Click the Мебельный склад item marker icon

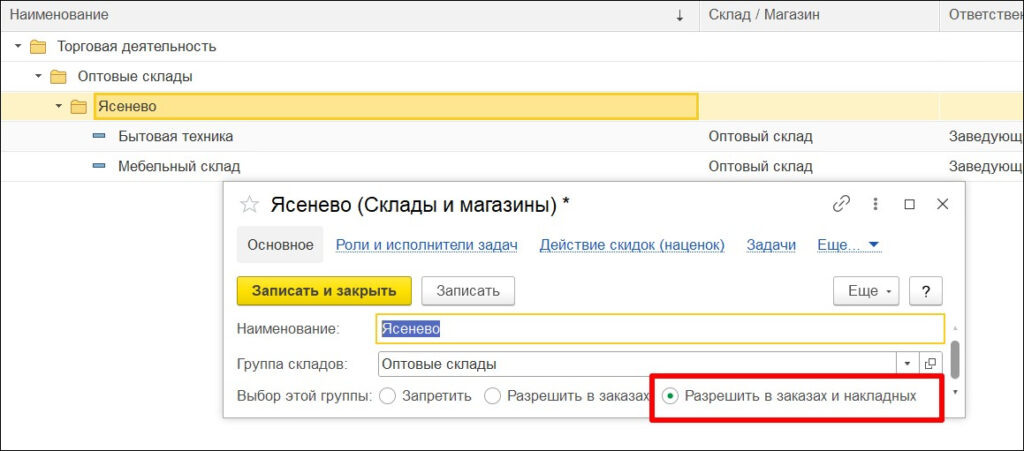click(99, 166)
